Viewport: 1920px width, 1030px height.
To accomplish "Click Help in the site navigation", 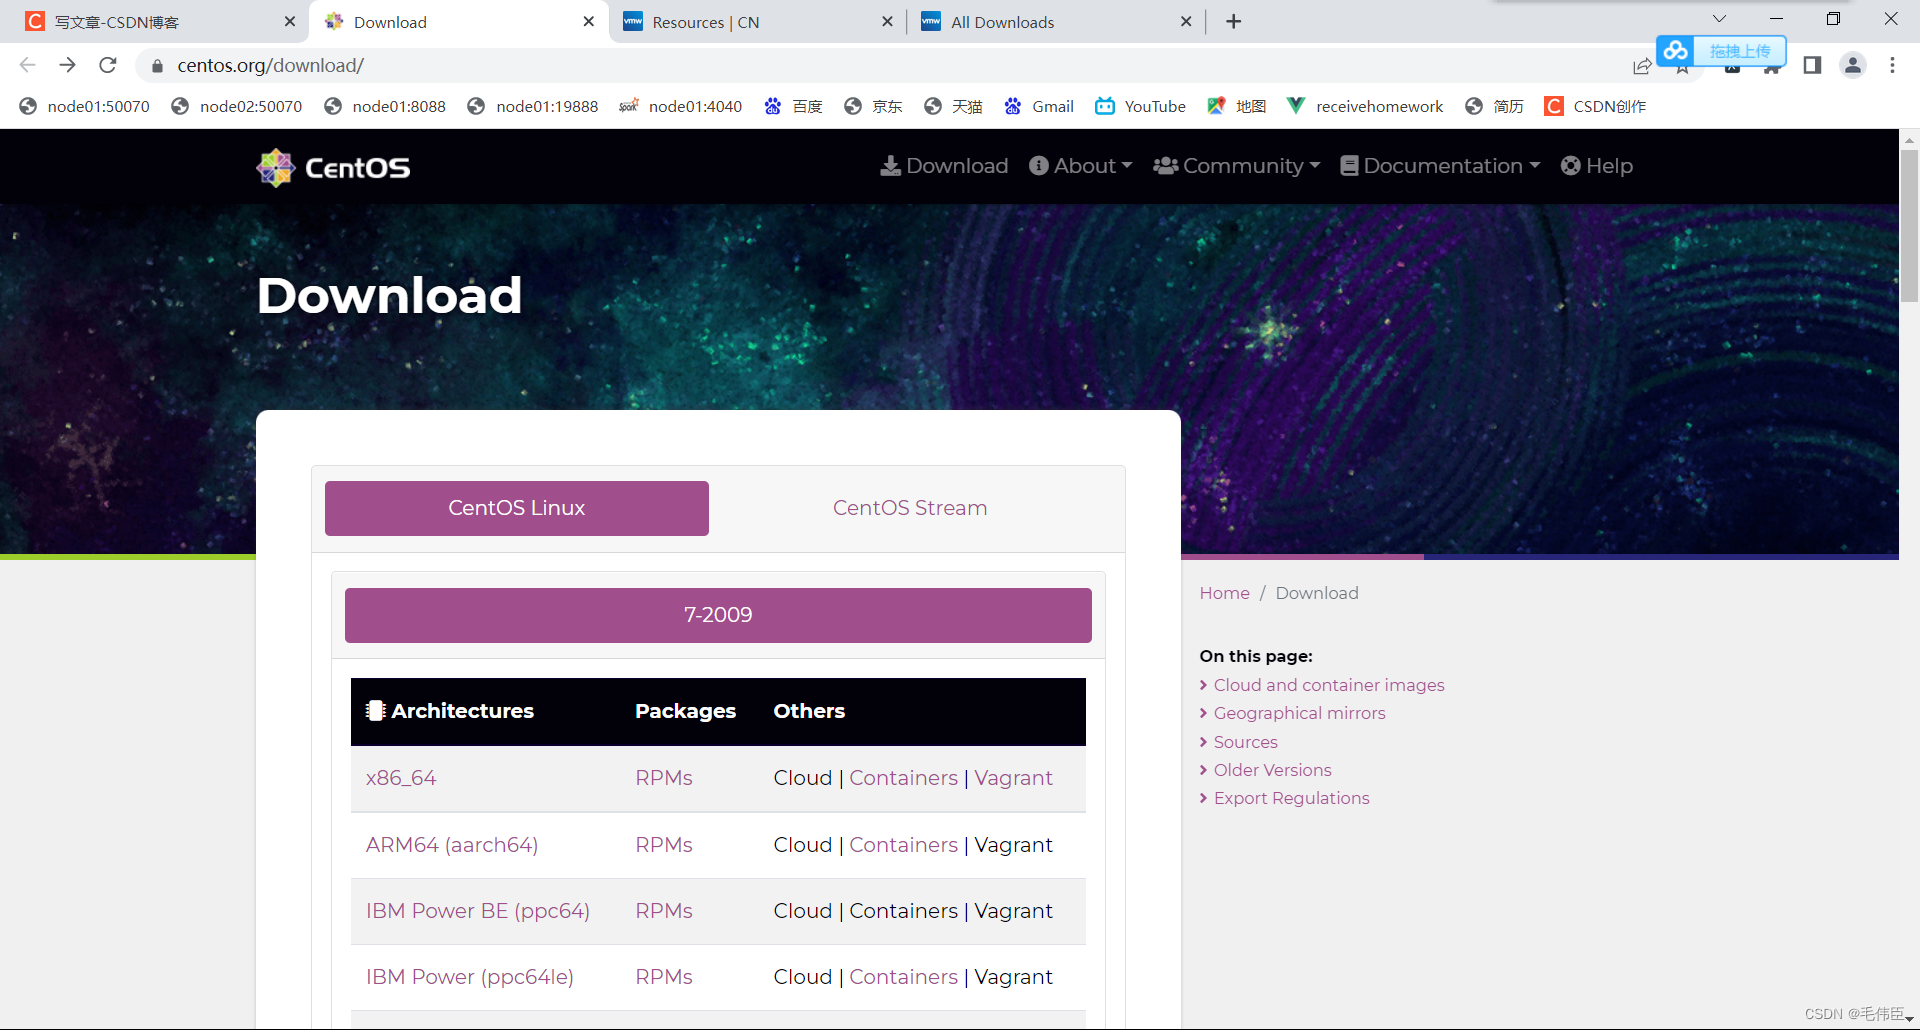I will point(1597,166).
